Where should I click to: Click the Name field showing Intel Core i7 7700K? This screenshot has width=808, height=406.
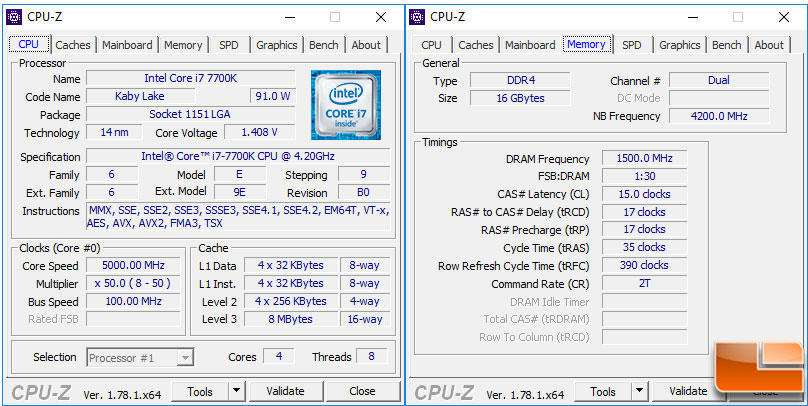point(191,78)
